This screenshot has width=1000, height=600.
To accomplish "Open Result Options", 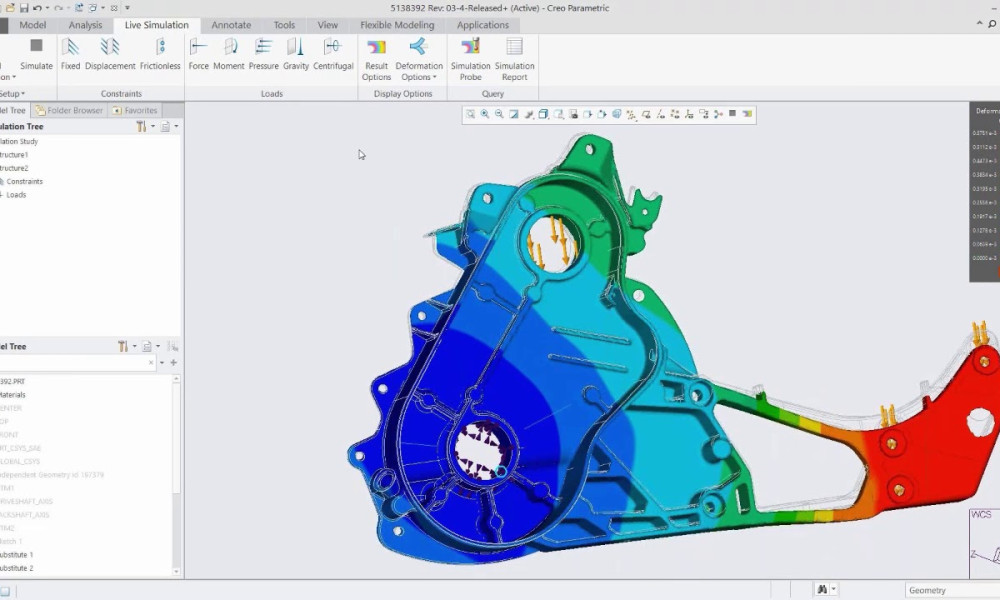I will pos(376,60).
